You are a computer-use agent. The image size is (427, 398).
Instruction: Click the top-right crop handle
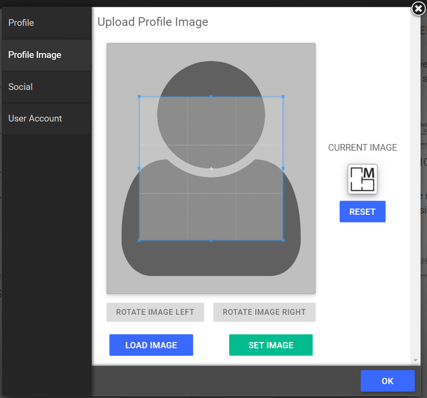pos(283,97)
